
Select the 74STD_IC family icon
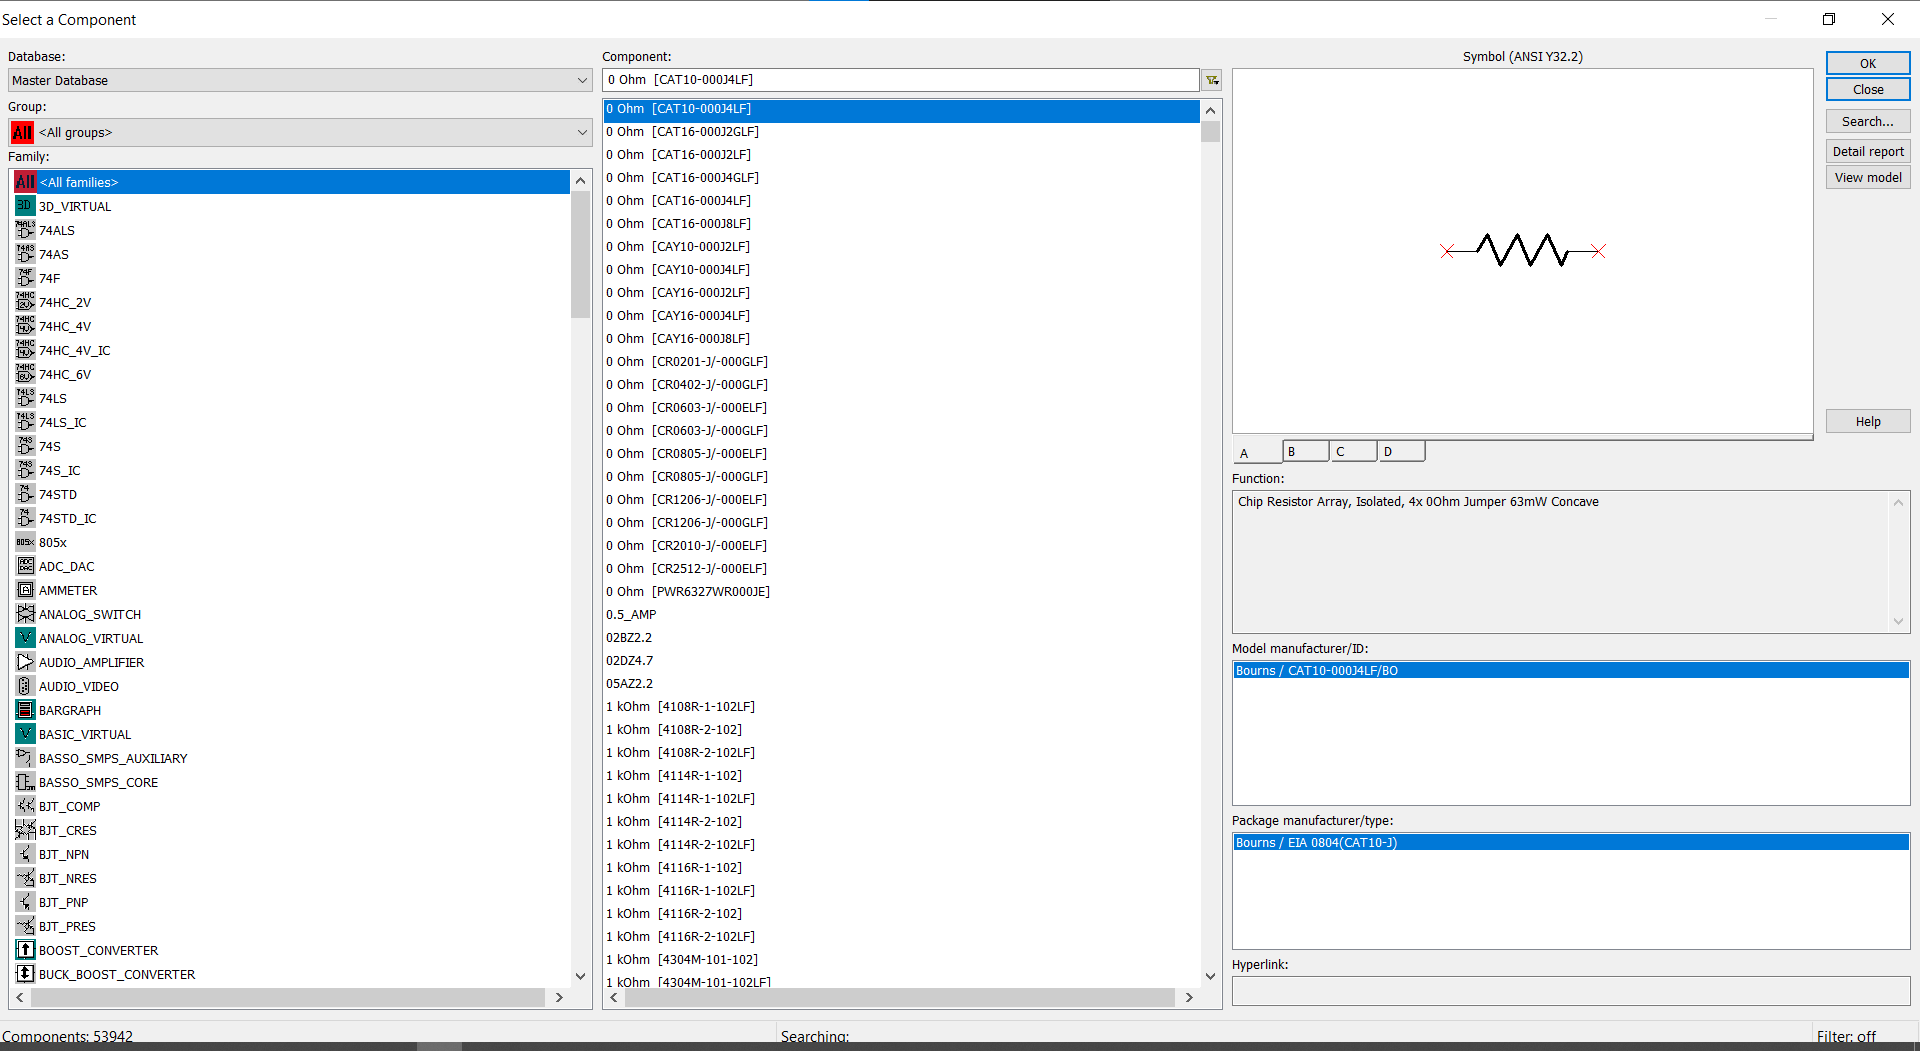tap(25, 518)
